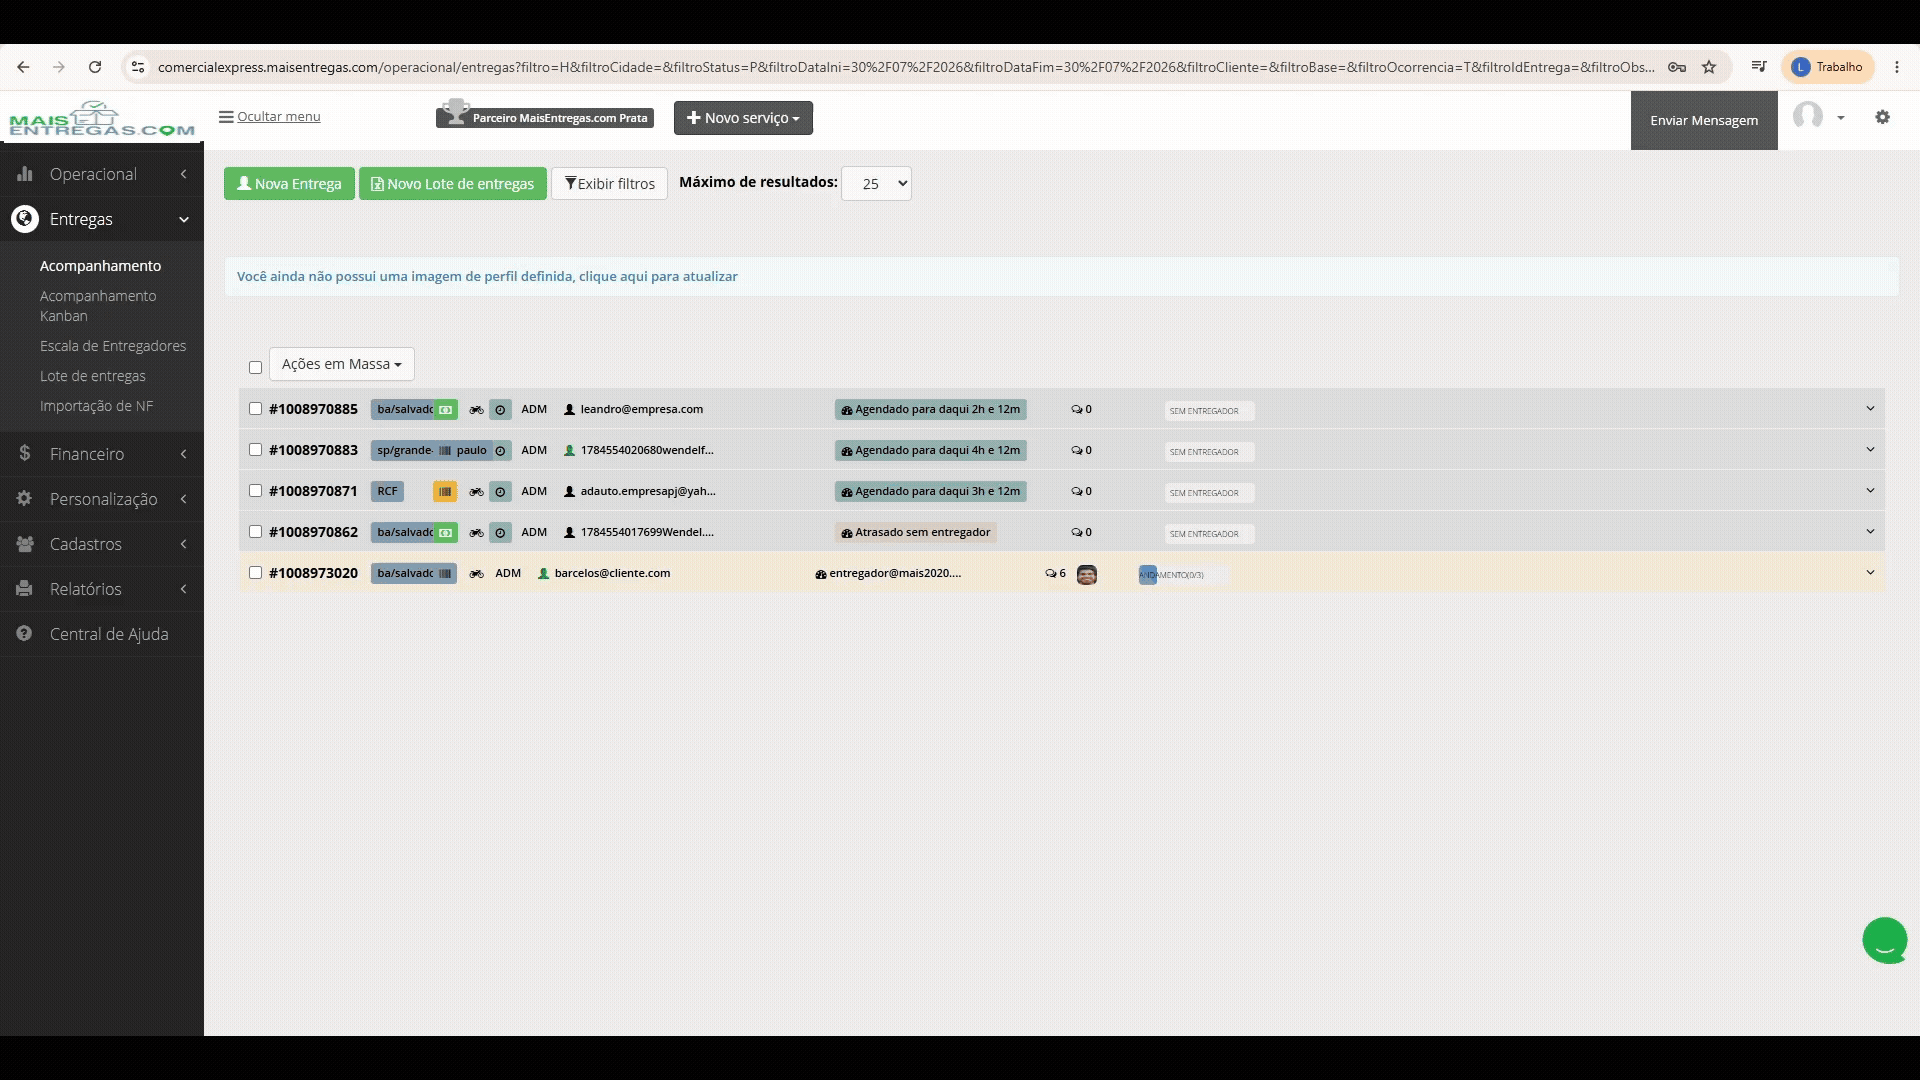Click the Nova Entrega button

[x=289, y=184]
